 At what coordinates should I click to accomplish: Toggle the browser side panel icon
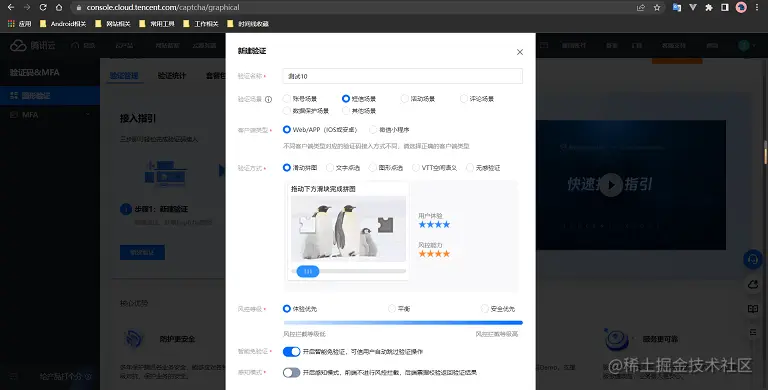[x=725, y=7]
